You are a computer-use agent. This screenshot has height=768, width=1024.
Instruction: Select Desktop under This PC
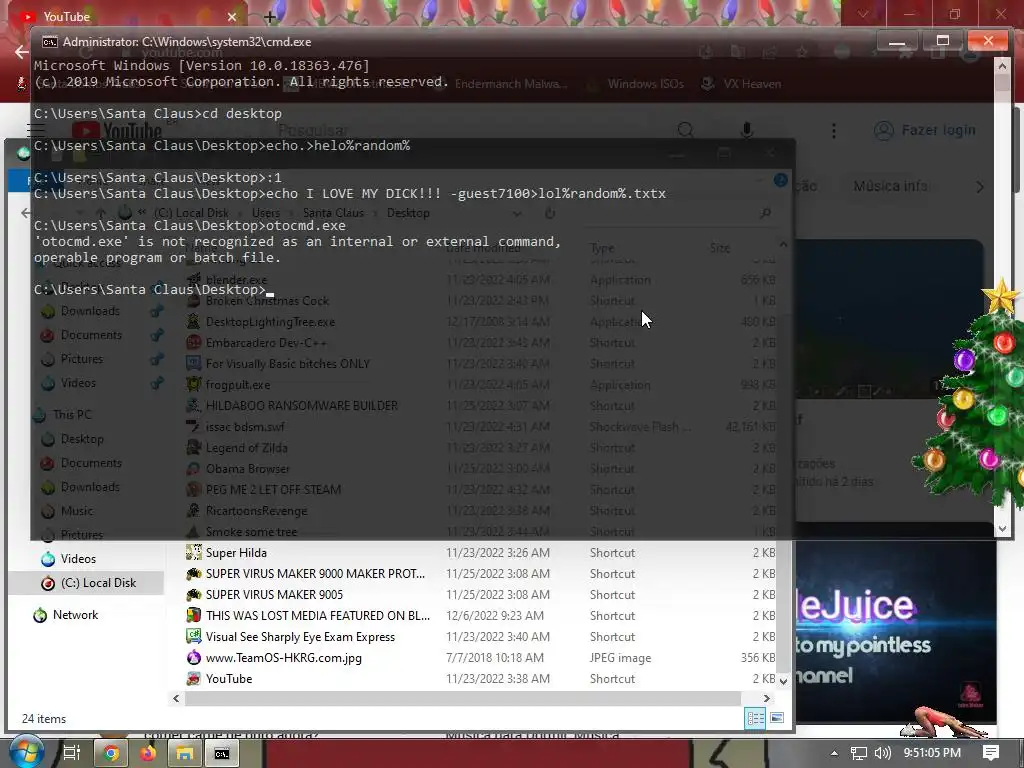pyautogui.click(x=82, y=439)
